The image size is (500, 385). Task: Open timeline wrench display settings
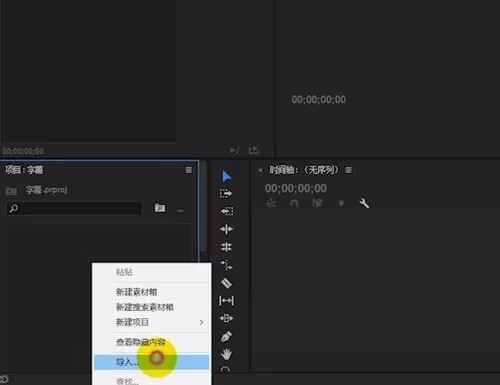click(364, 203)
